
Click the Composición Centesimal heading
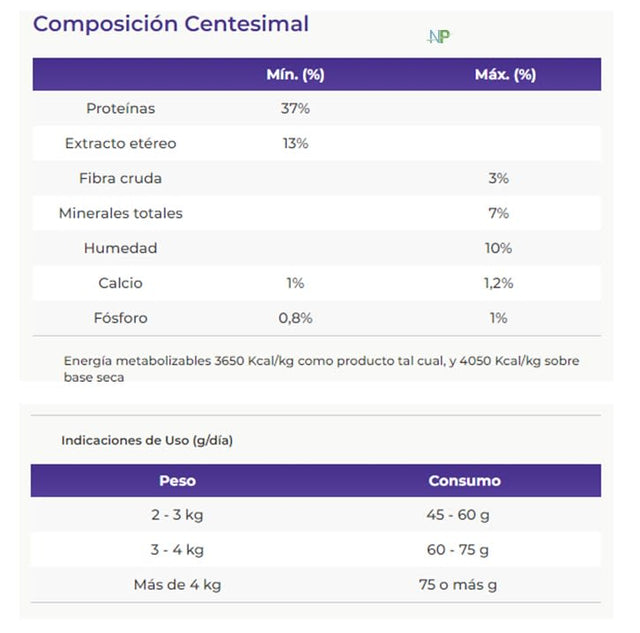(x=171, y=24)
